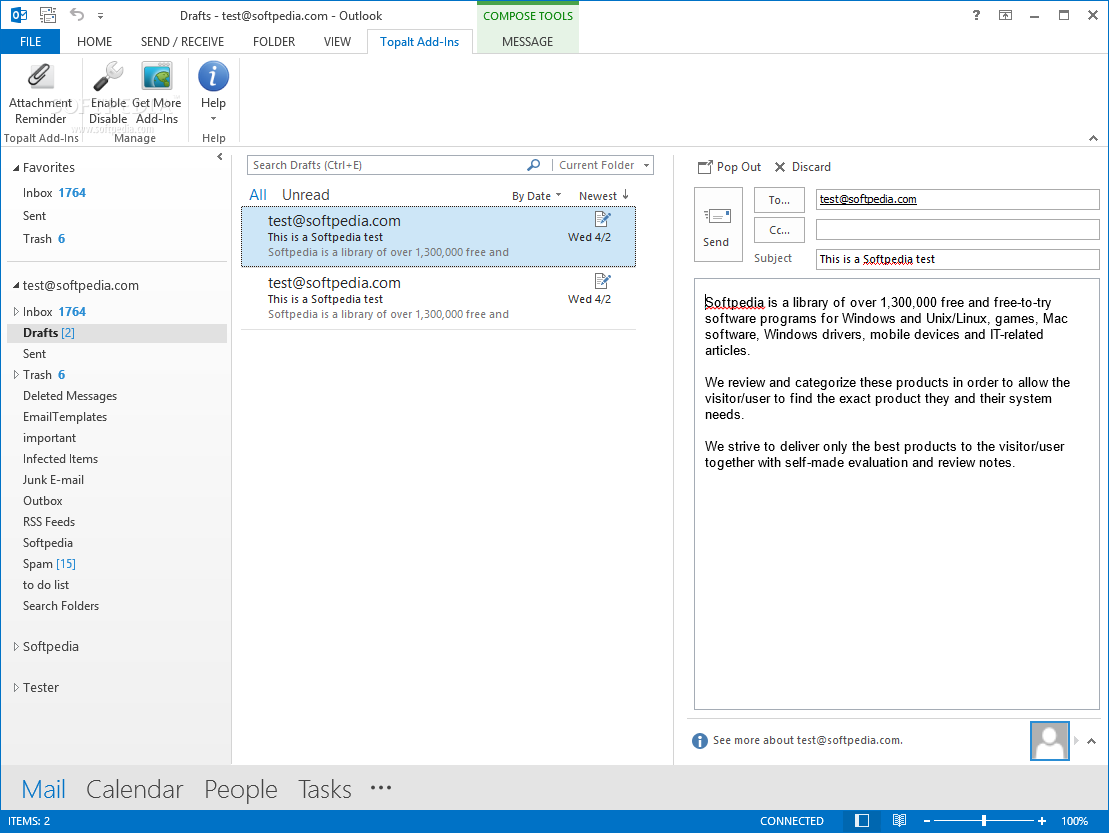Switch to the FOLDER tab
This screenshot has width=1109, height=833.
(274, 42)
